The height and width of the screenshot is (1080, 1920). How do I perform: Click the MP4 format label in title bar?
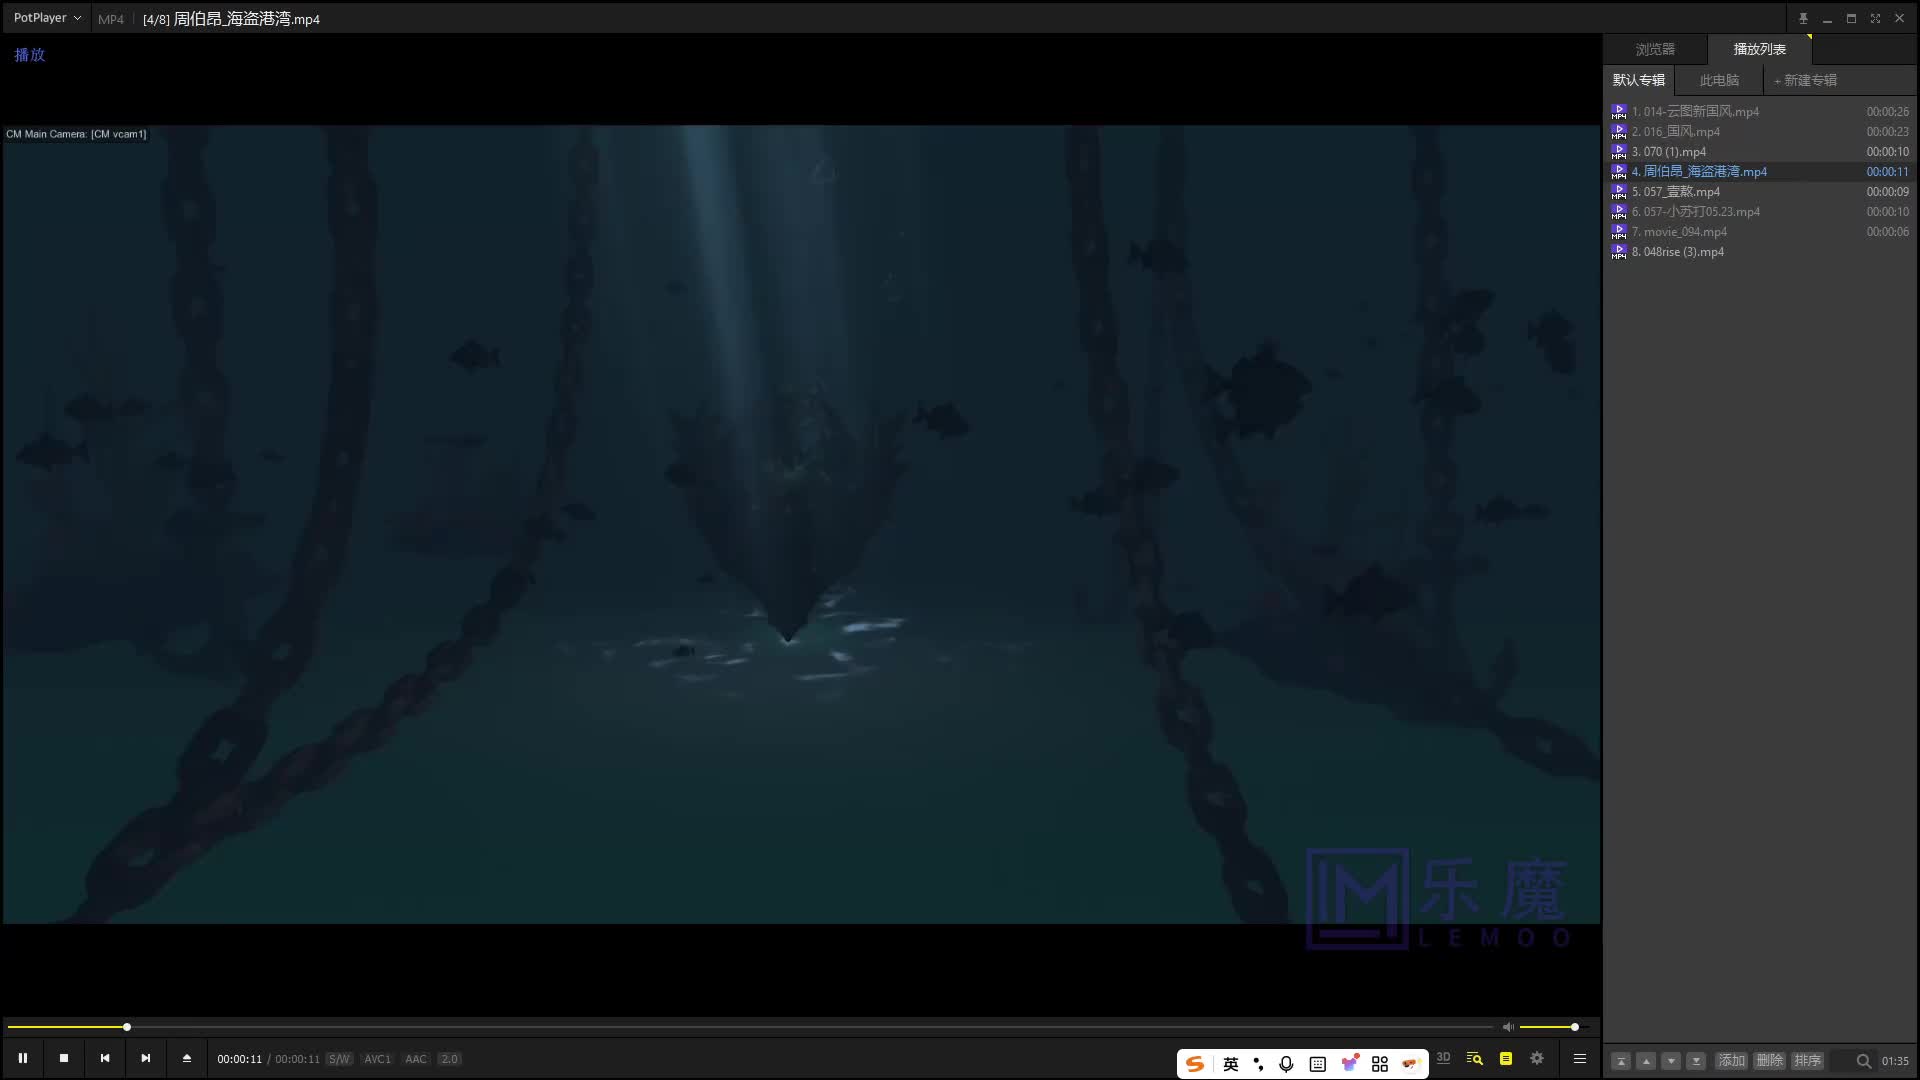click(x=111, y=19)
